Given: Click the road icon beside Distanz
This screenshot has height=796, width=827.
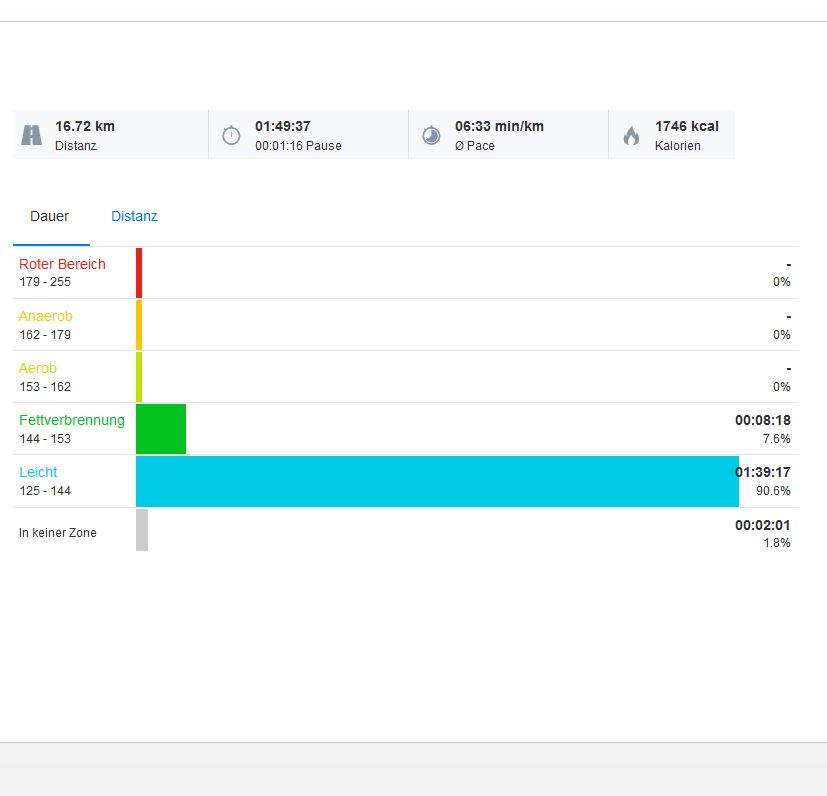Looking at the screenshot, I should tap(32, 135).
